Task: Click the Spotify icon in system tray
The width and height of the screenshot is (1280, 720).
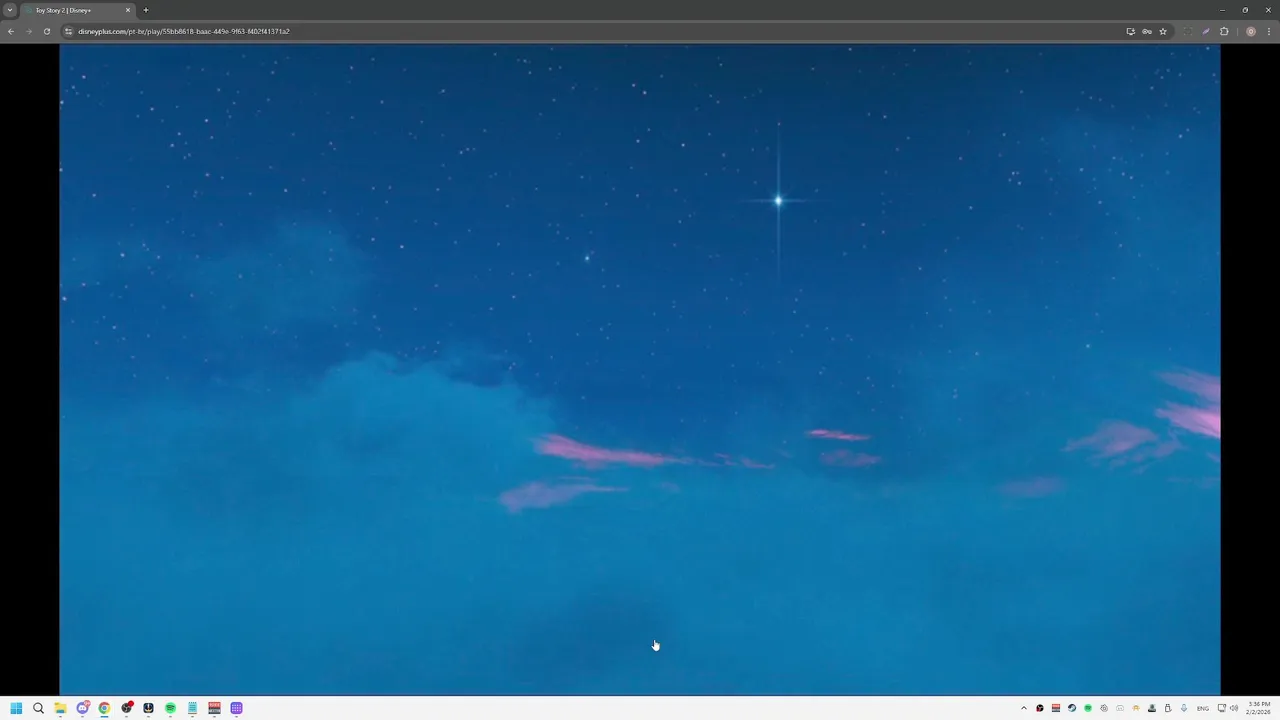Action: (1088, 708)
